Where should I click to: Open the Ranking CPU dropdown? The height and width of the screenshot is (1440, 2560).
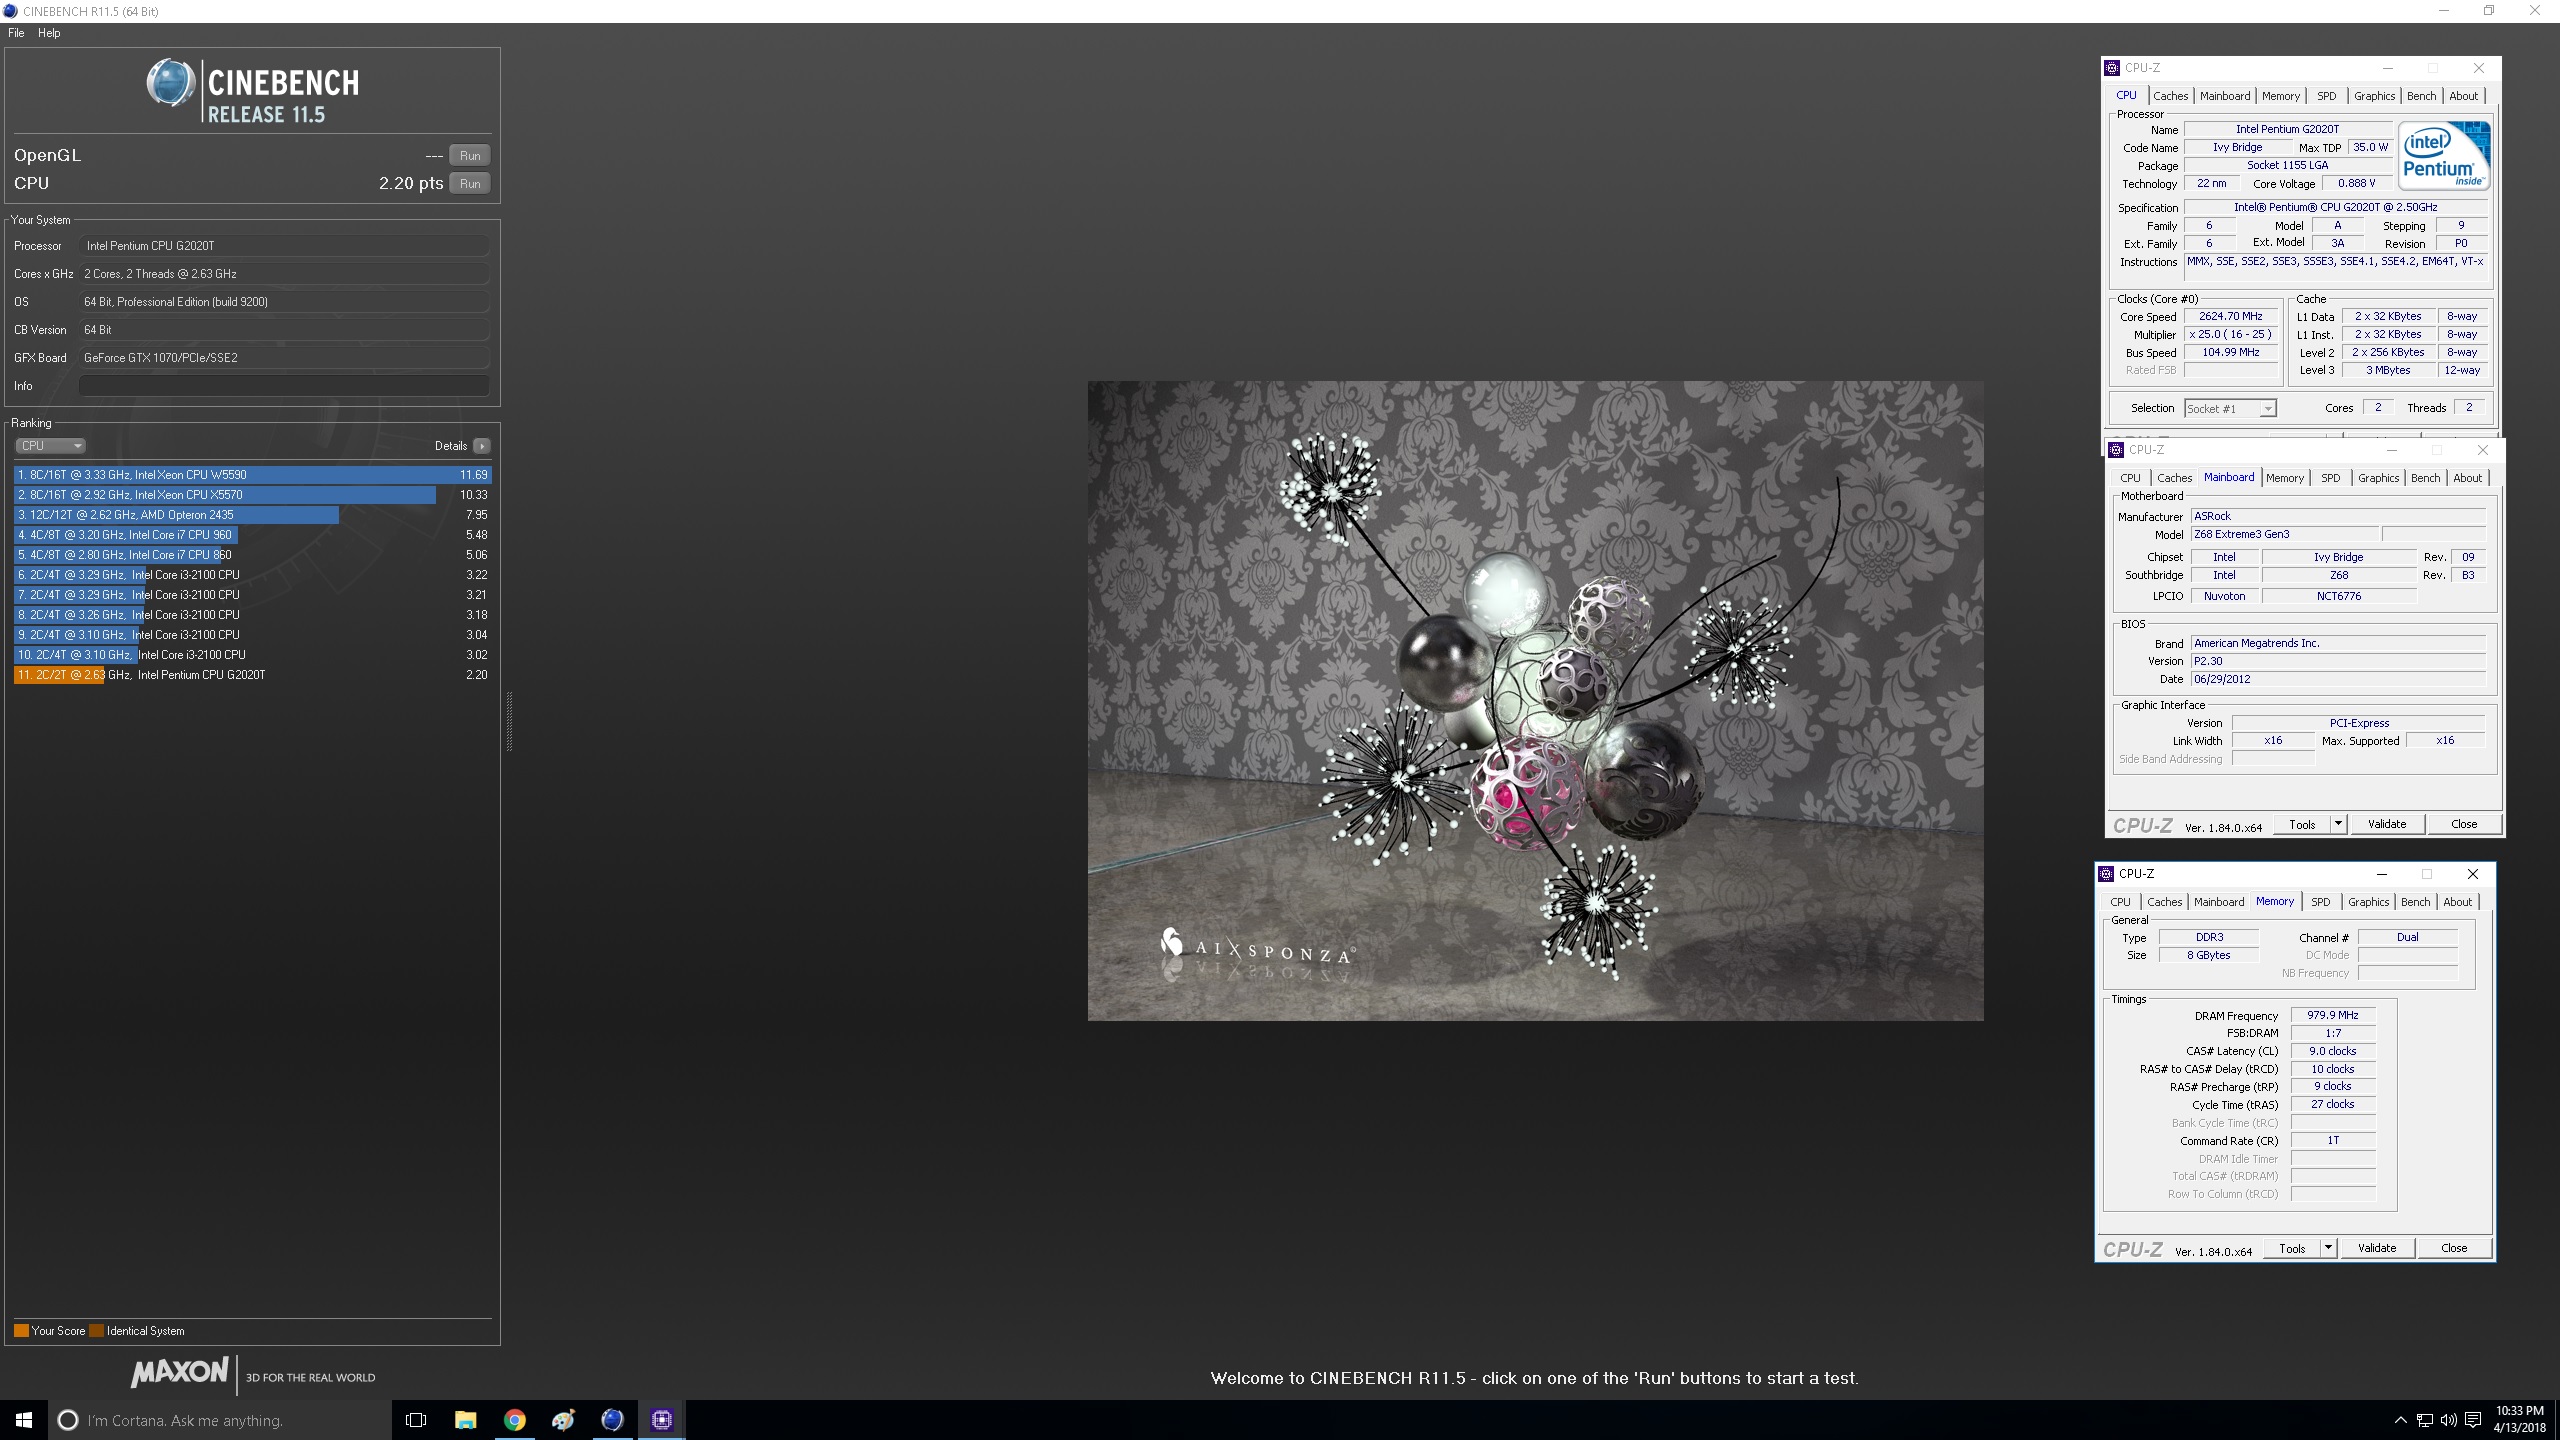pos(50,446)
